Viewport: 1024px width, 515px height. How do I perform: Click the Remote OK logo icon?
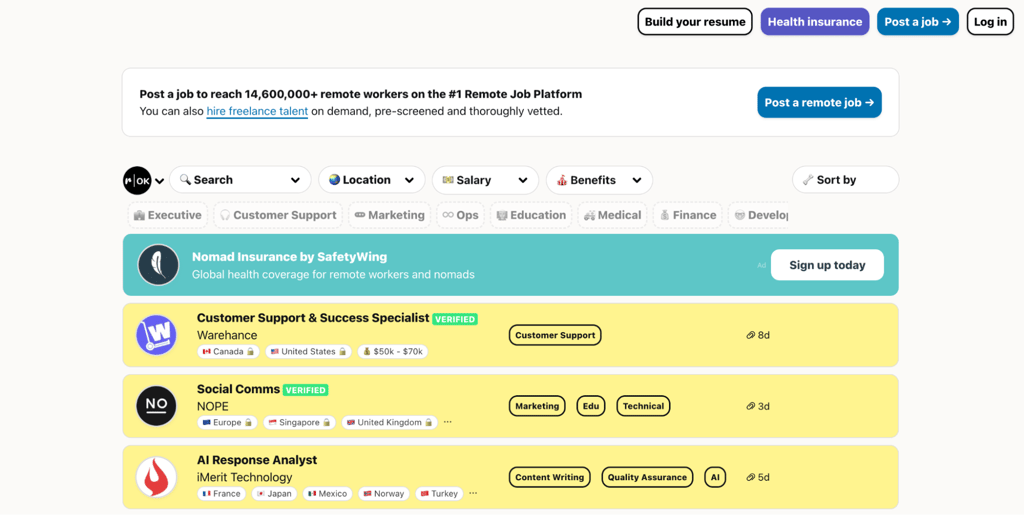point(137,180)
